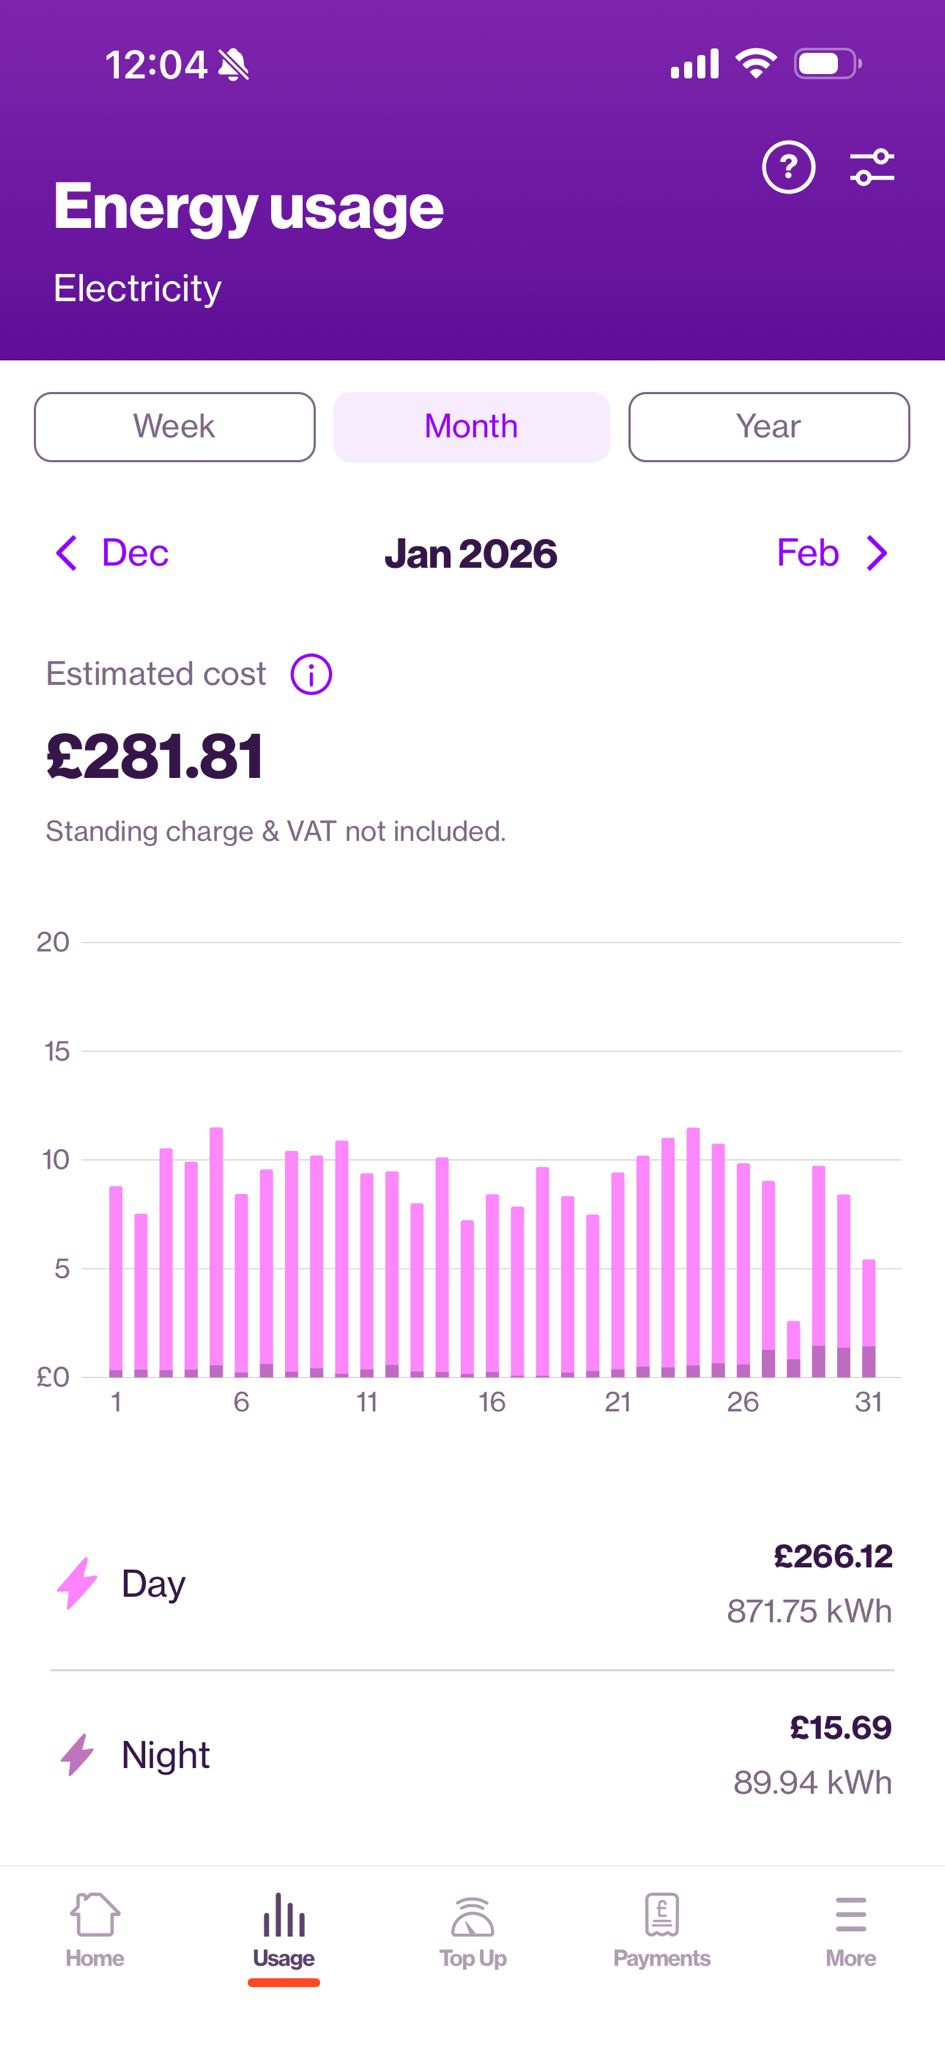Select the Month view option
Screen dimensions: 945x2048
(471, 427)
